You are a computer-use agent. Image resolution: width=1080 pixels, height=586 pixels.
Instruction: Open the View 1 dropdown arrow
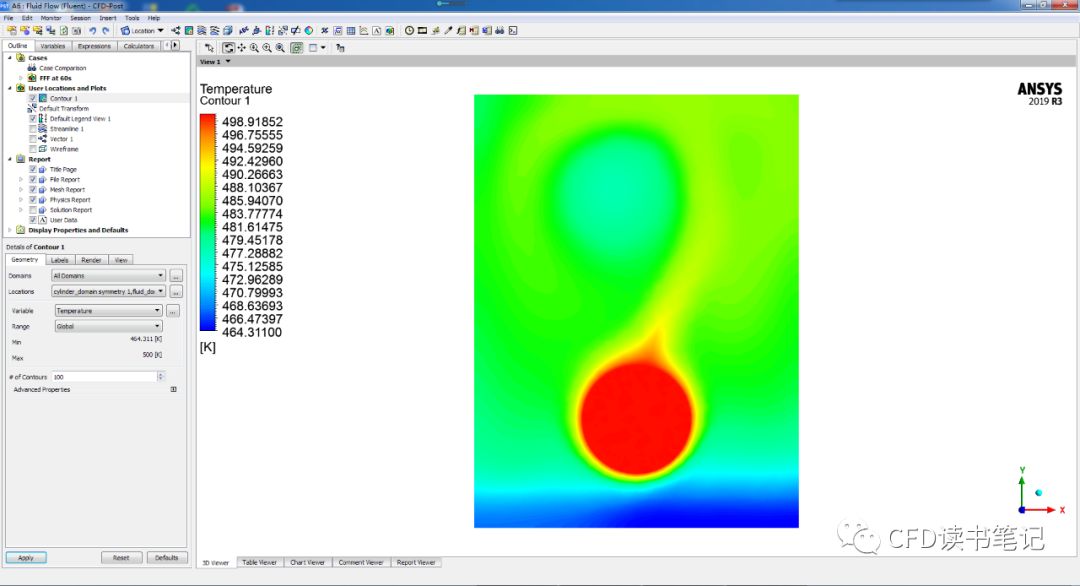coord(228,61)
